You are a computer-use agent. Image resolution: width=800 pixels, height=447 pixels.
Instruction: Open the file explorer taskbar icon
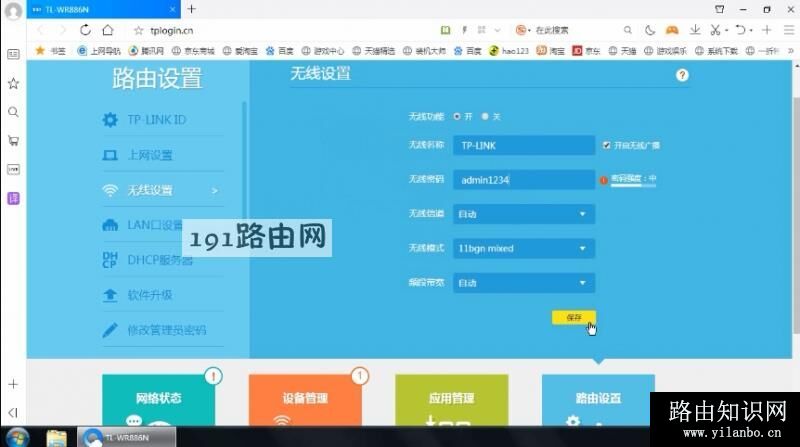[x=57, y=438]
